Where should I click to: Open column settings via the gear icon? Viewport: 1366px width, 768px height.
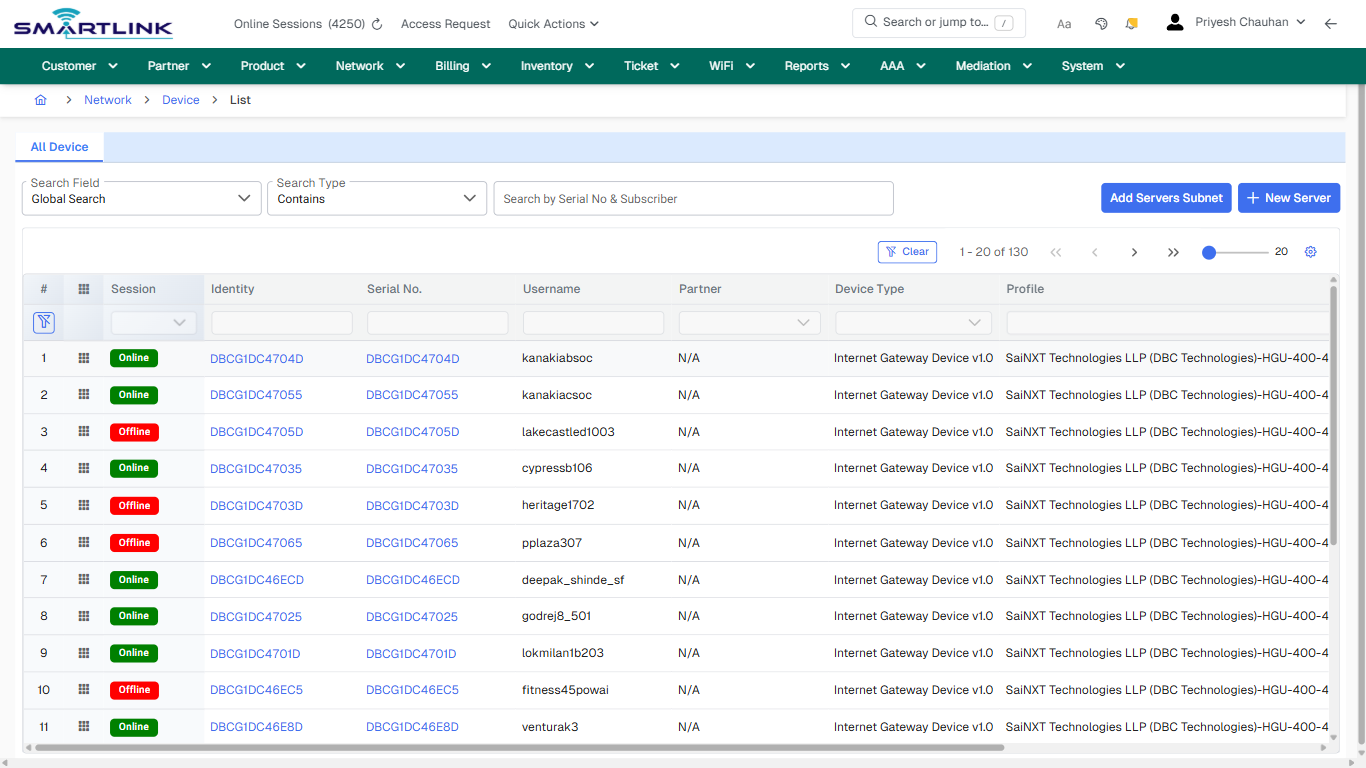[1310, 252]
